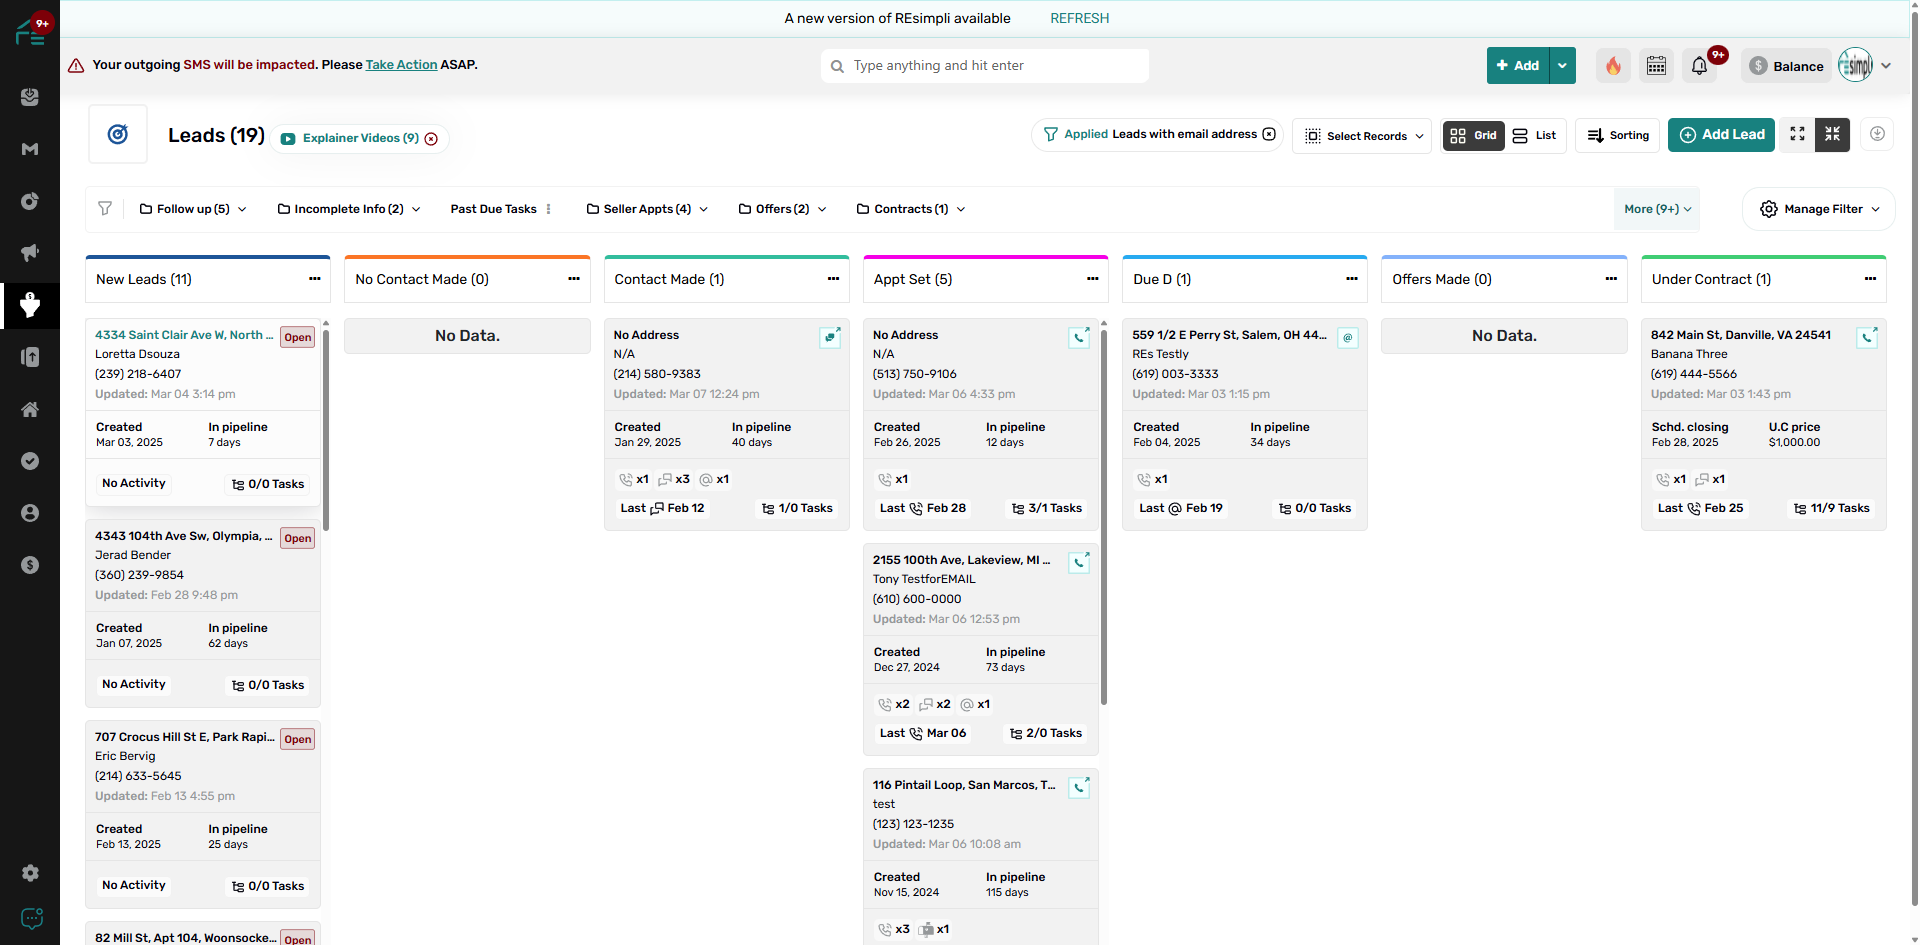Open Due D column options menu
1920x945 pixels.
pos(1352,279)
